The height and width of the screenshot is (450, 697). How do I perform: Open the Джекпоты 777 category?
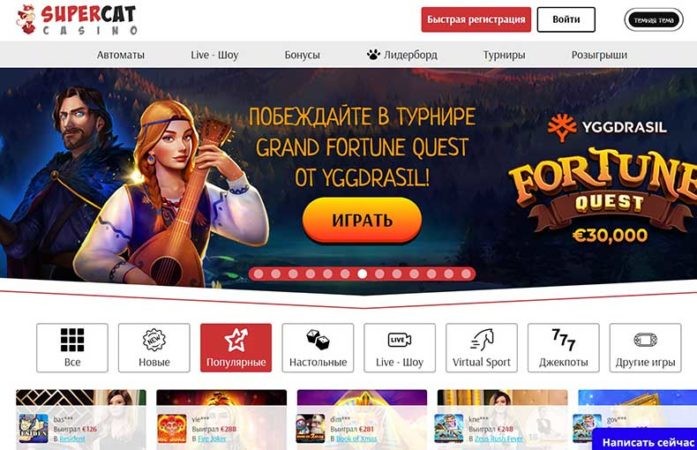point(563,348)
